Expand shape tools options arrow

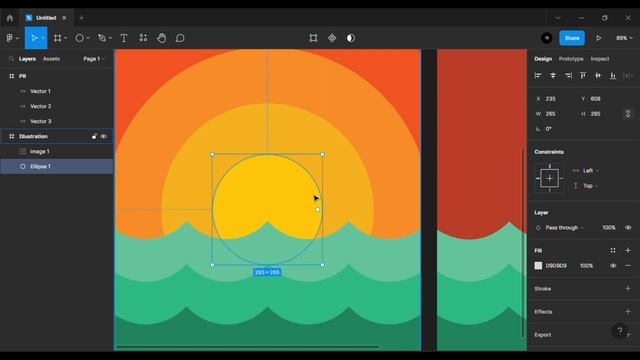pos(88,38)
